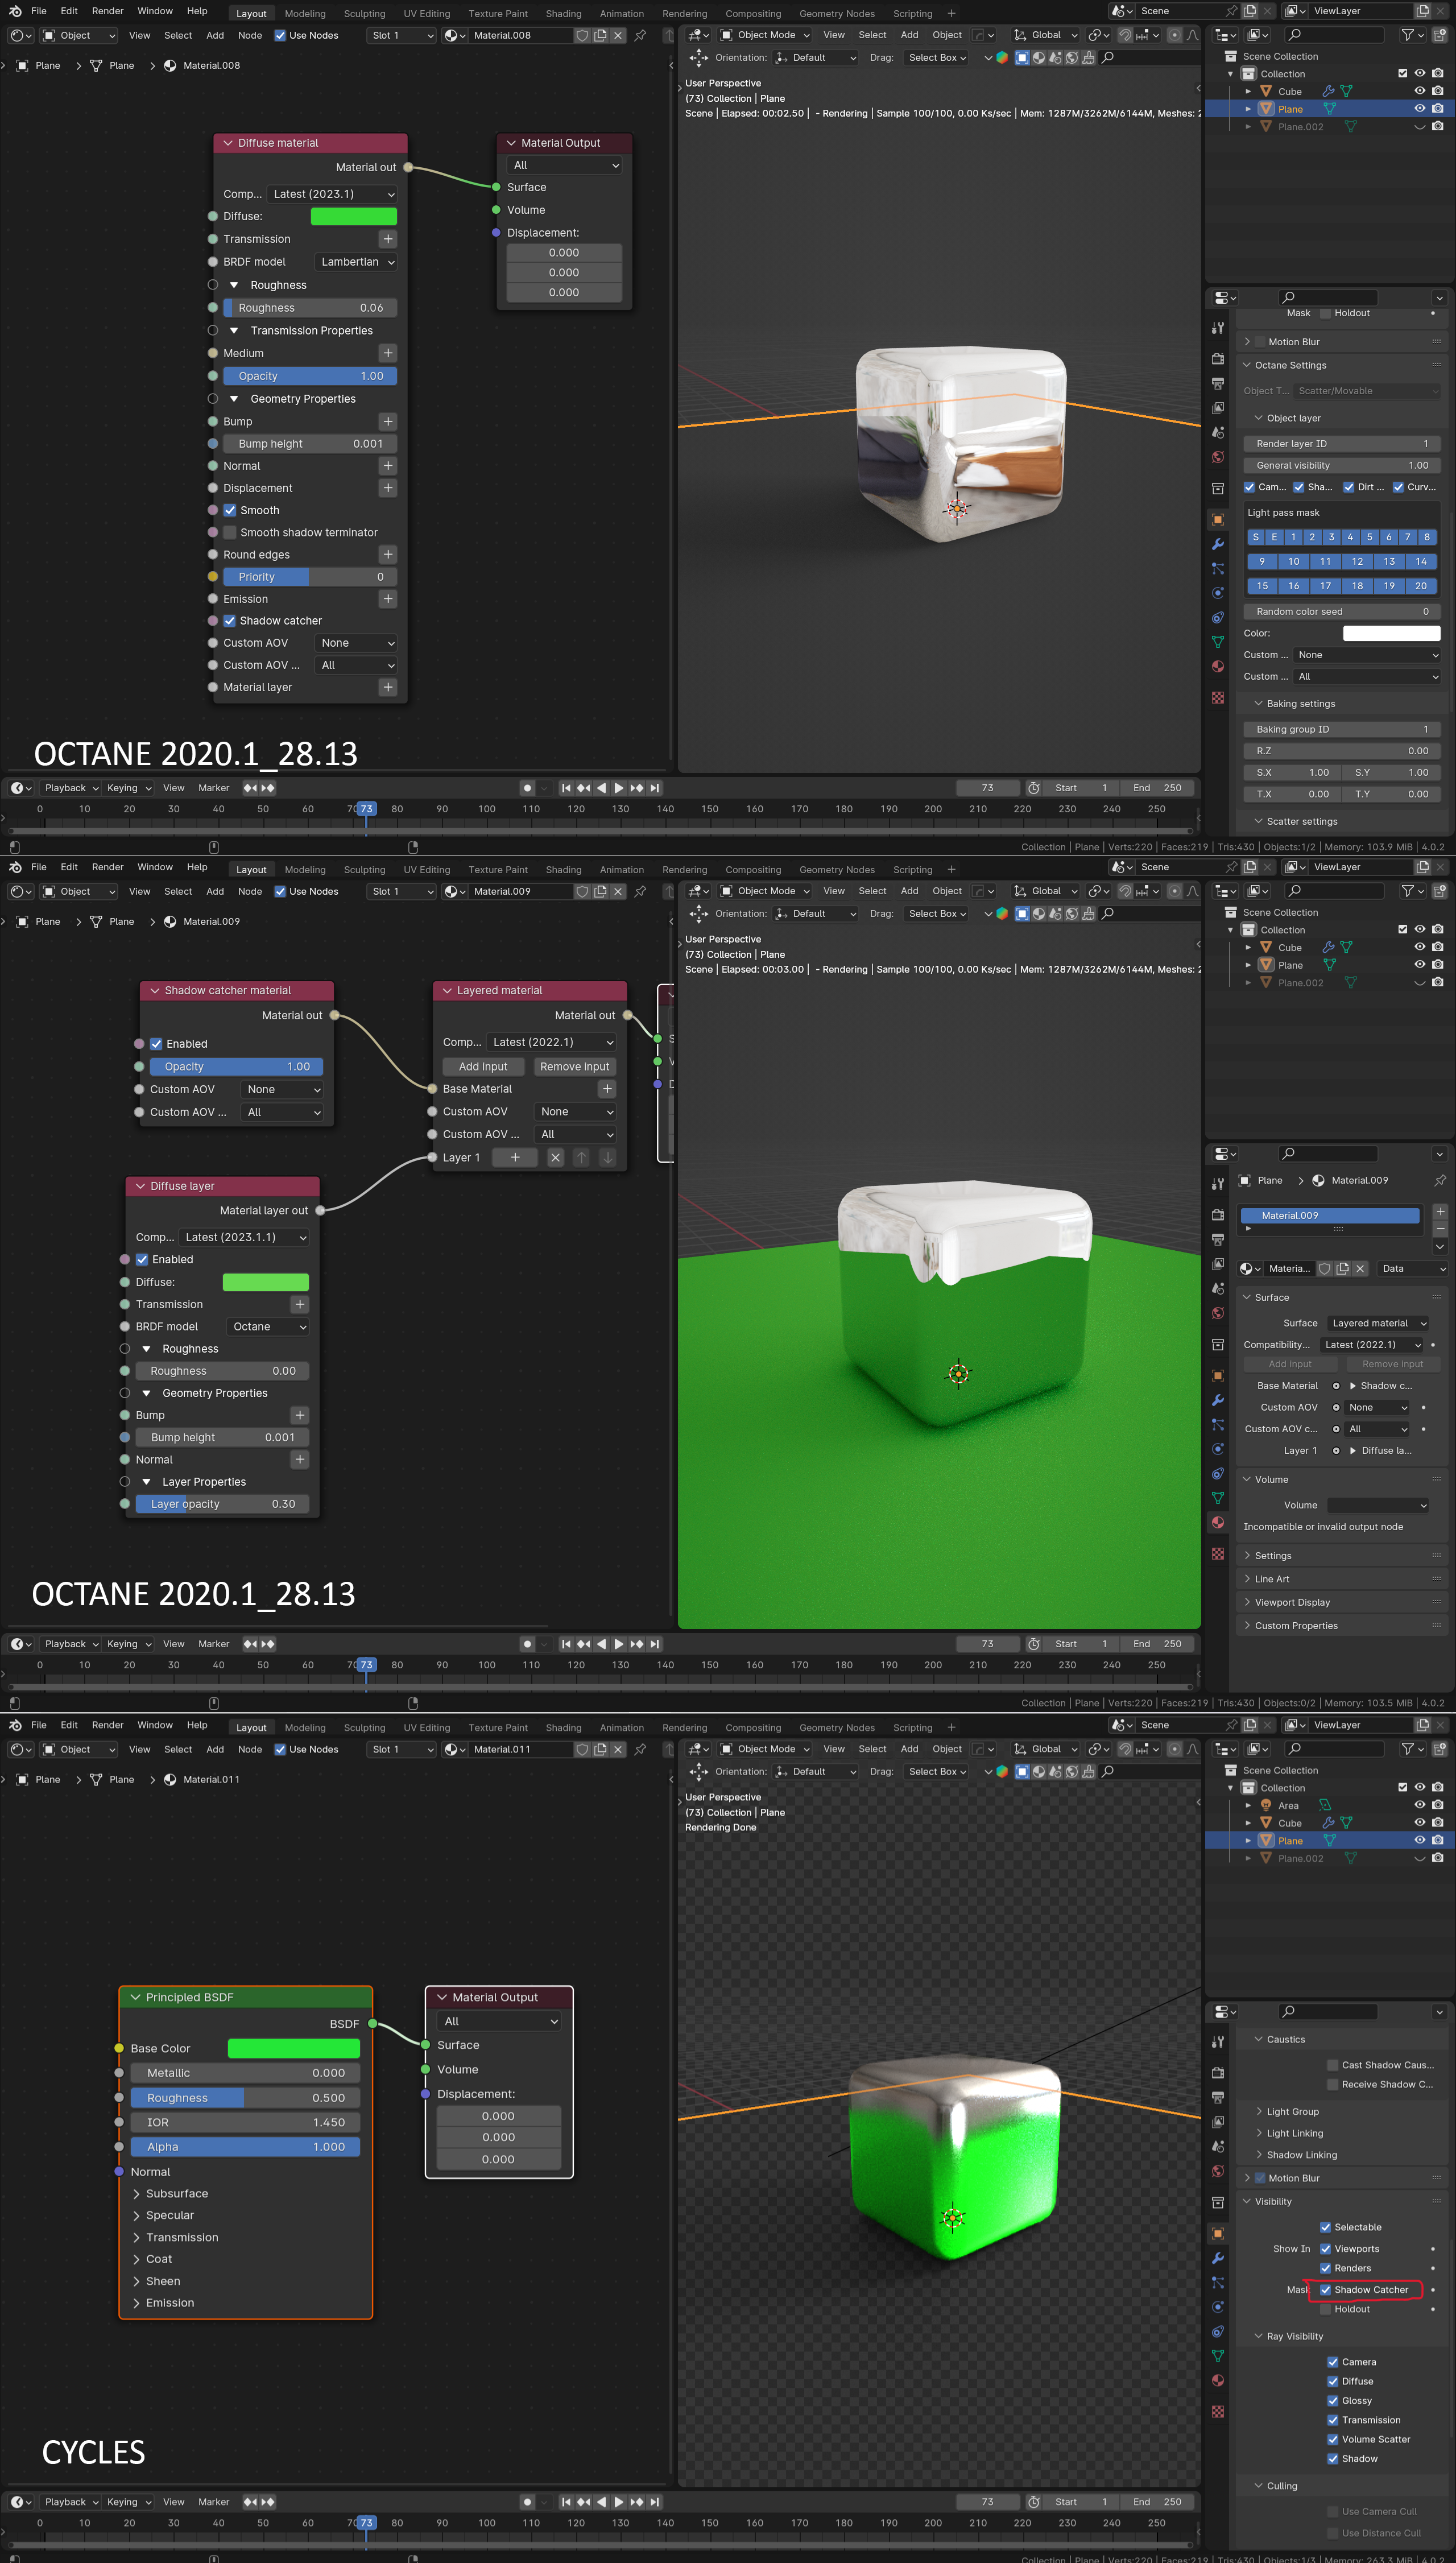Open BRDF model Lambertian dropdown
This screenshot has height=2563, width=1456.
(356, 262)
